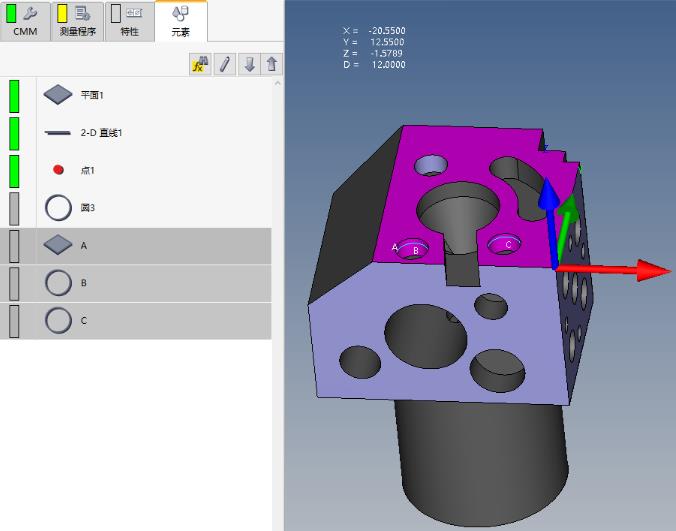Select the 平面1 plane icon

pyautogui.click(x=58, y=95)
